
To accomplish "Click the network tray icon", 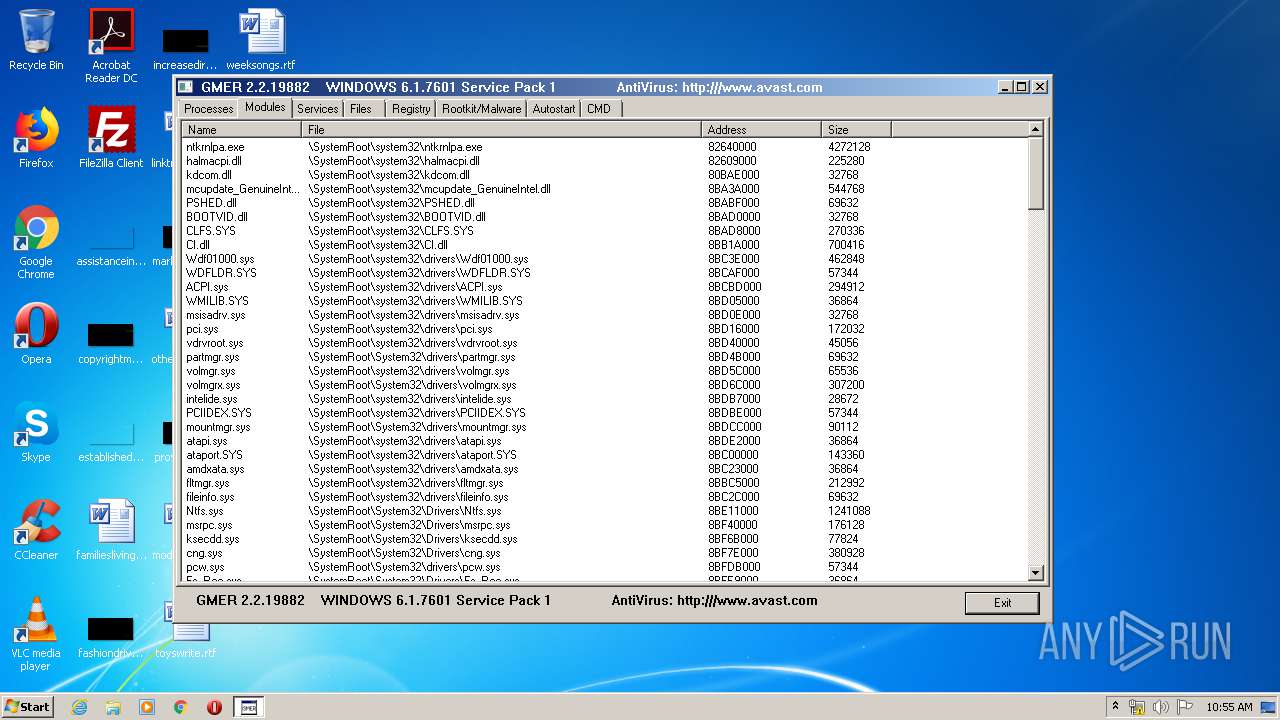I will click(1137, 707).
